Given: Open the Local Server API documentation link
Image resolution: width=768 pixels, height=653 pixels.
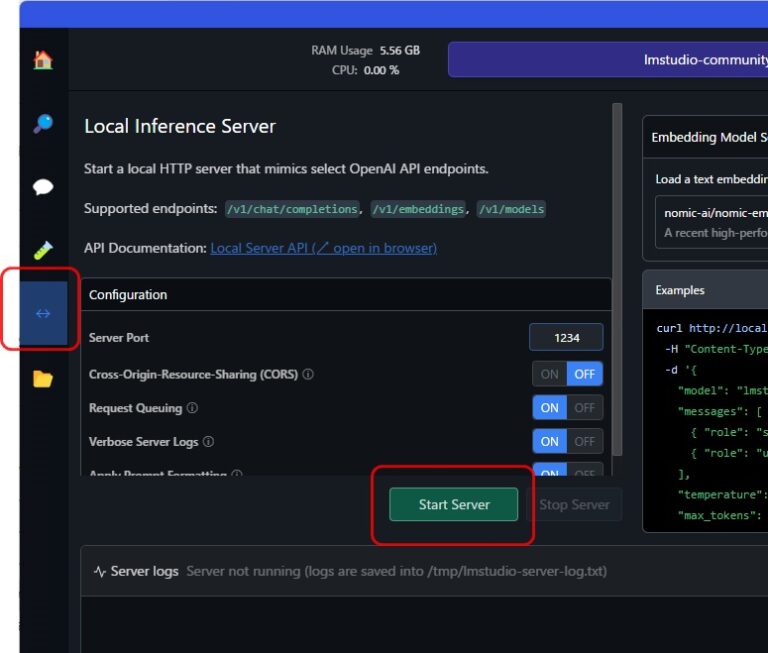Looking at the screenshot, I should (323, 248).
